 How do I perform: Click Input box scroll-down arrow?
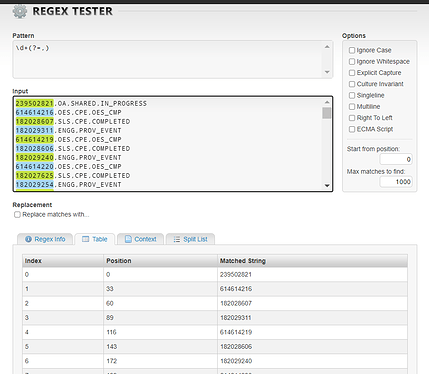(x=327, y=186)
